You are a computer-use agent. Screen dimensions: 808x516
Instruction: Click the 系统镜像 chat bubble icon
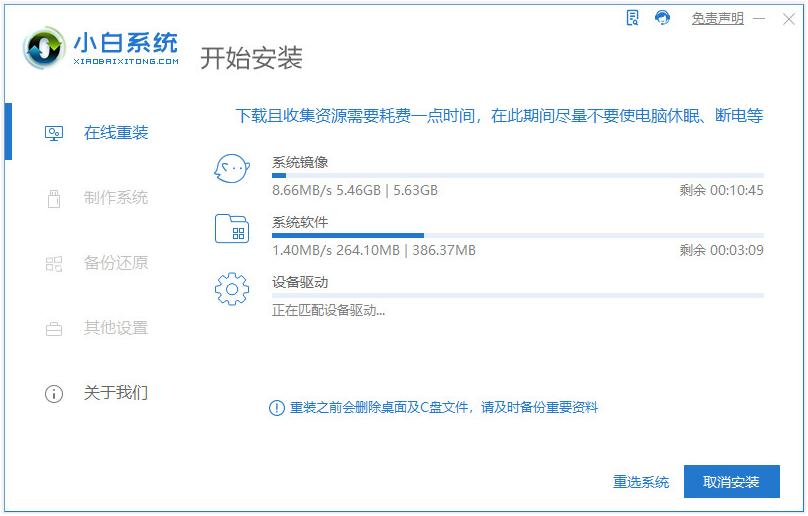click(232, 169)
